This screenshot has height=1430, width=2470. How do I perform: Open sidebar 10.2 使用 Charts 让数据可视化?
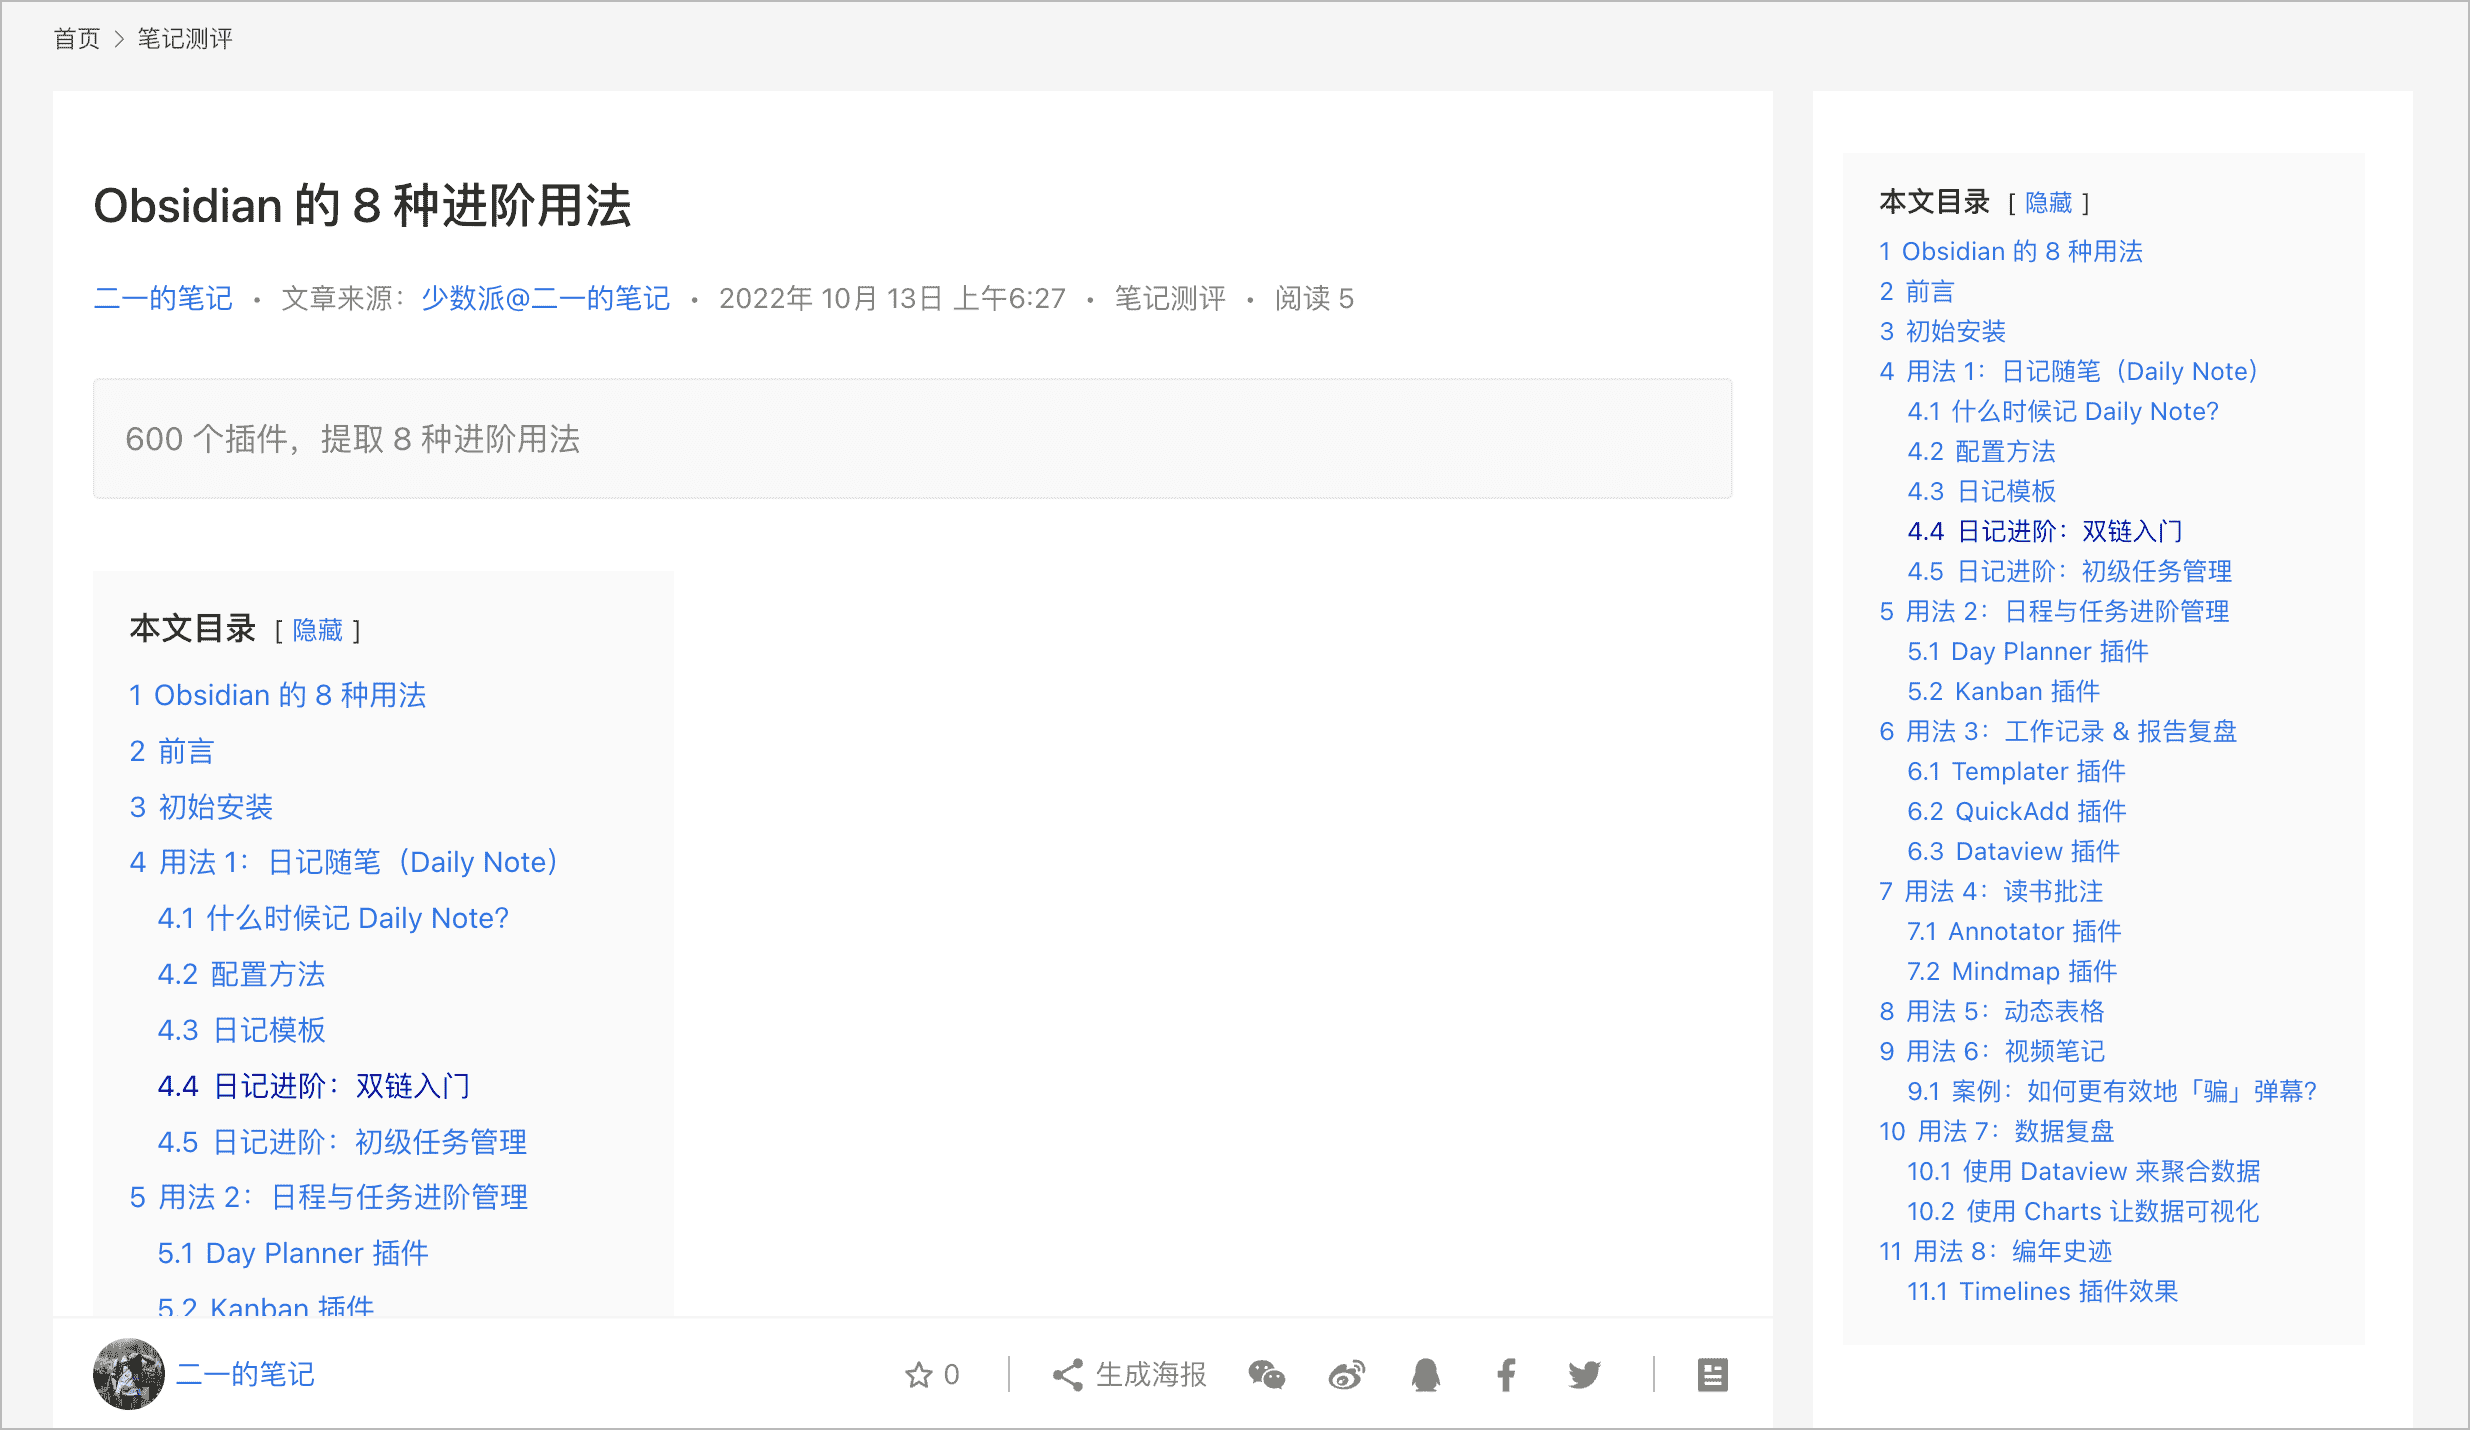pyautogui.click(x=2083, y=1211)
